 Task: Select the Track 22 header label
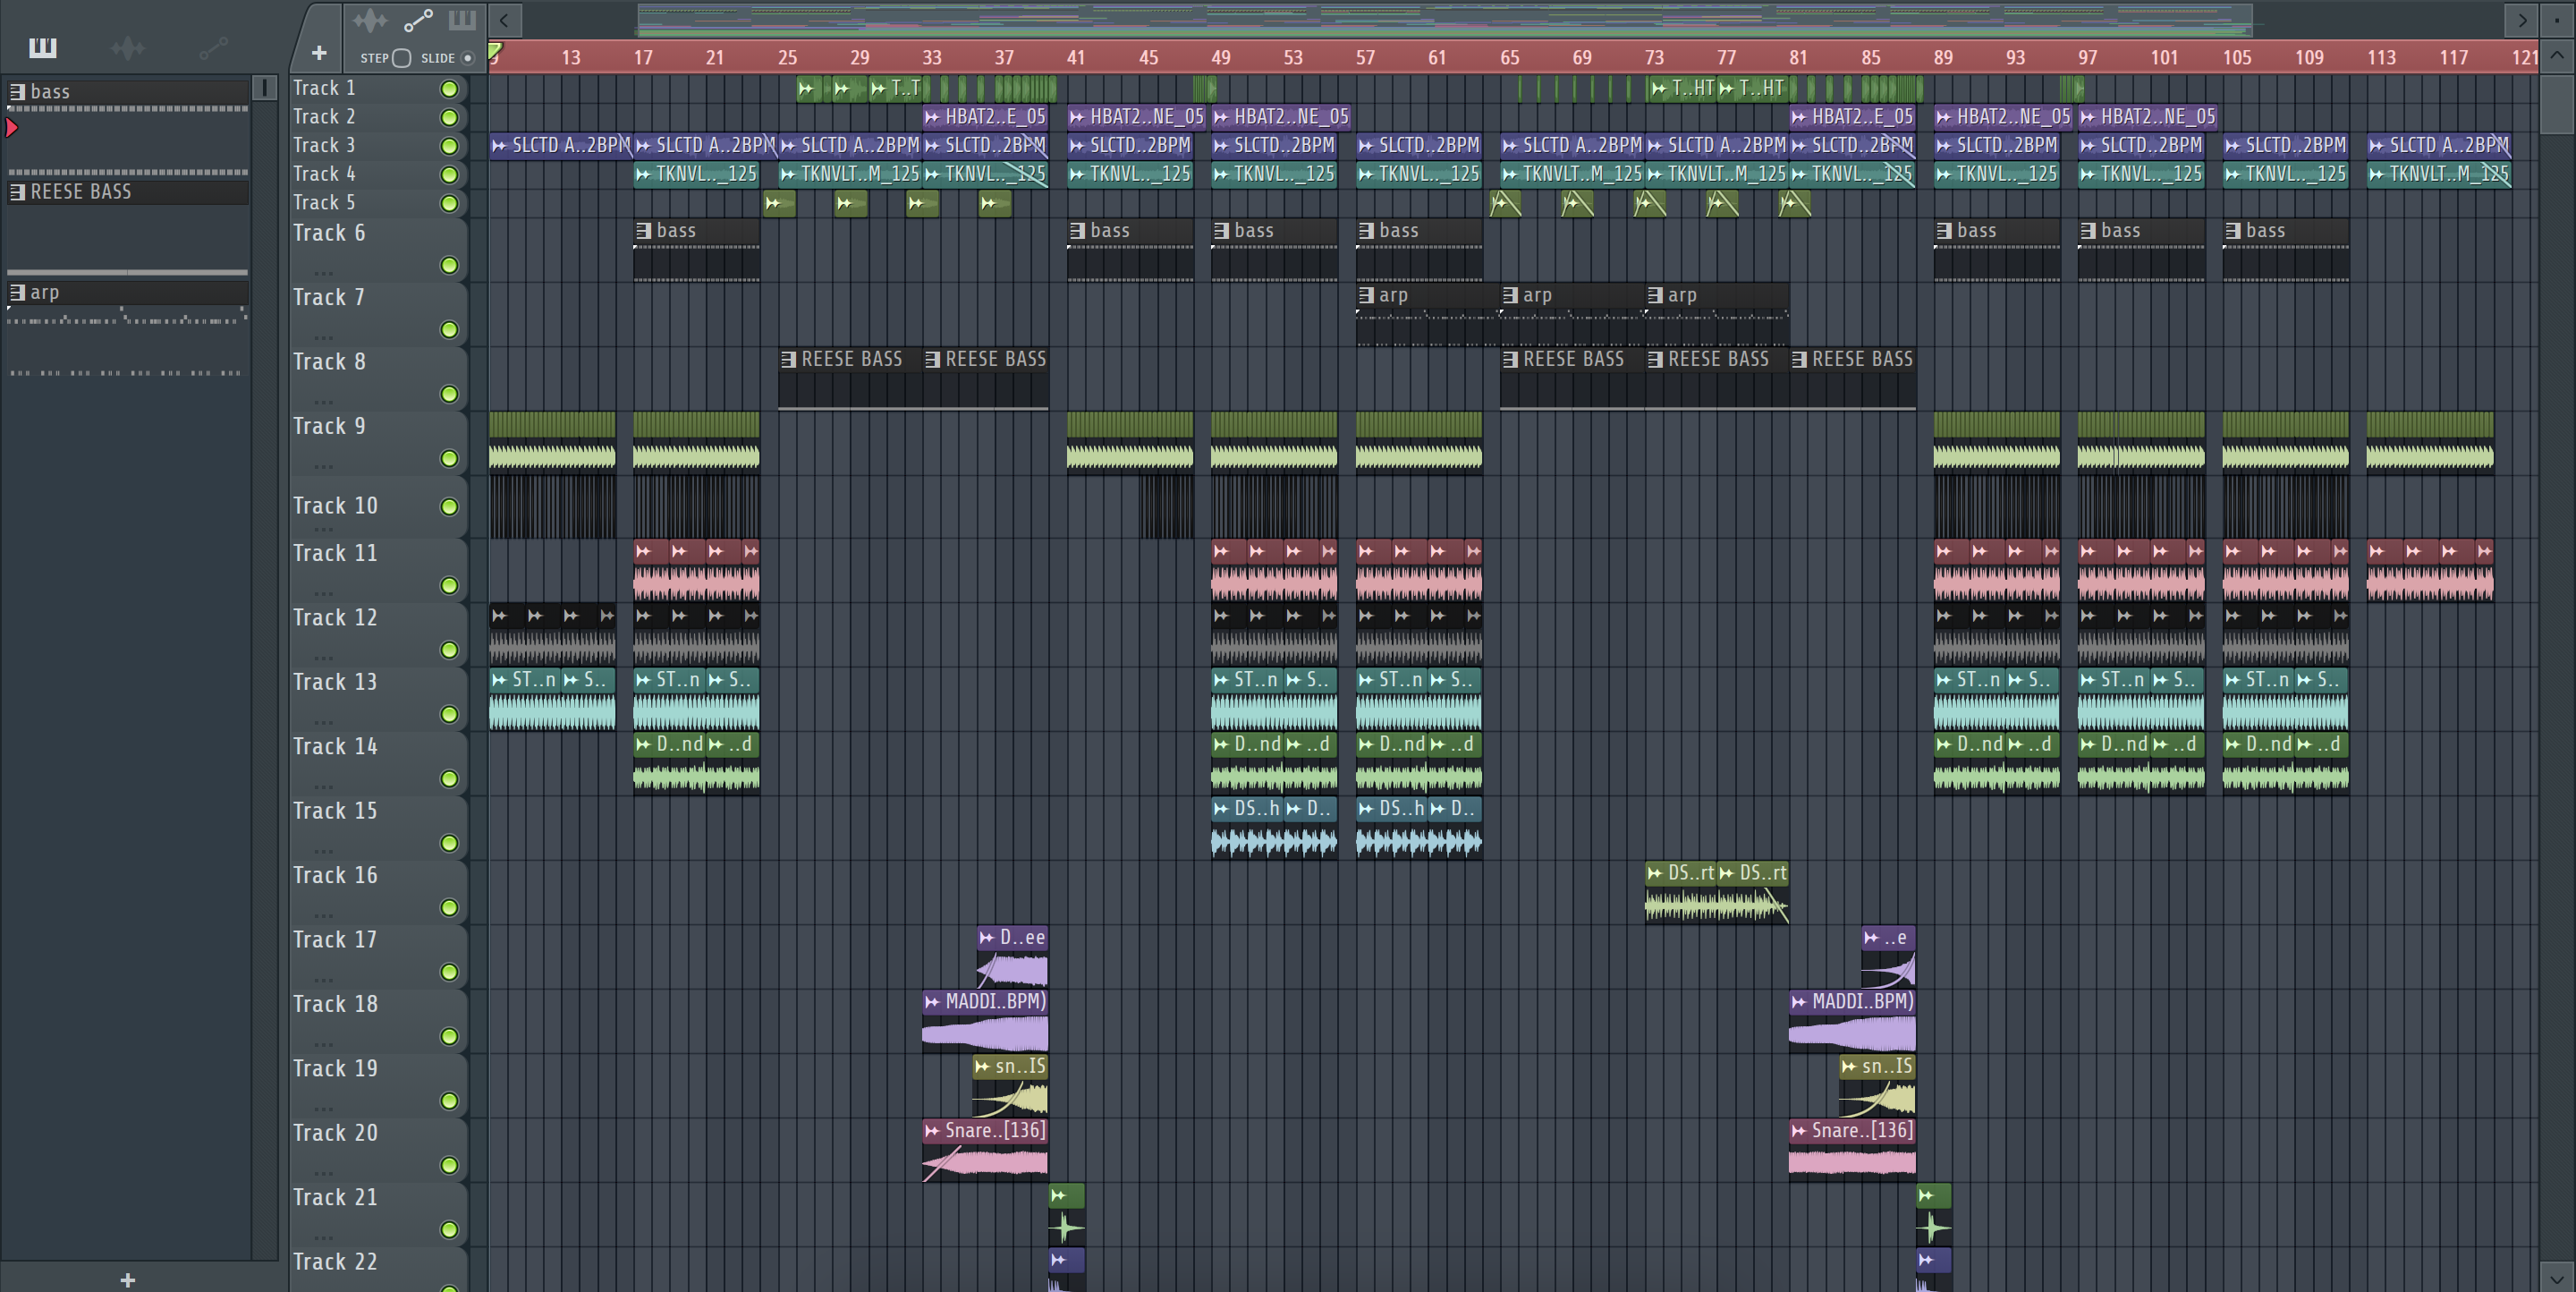coord(335,1261)
